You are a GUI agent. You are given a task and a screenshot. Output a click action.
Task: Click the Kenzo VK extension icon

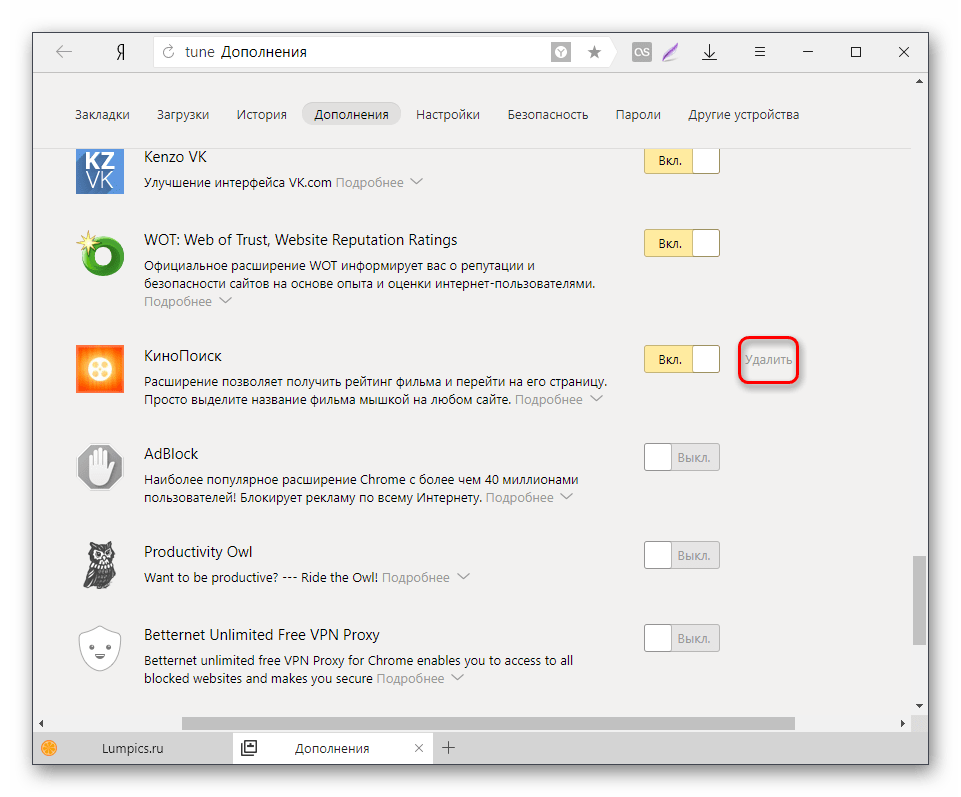pos(100,171)
